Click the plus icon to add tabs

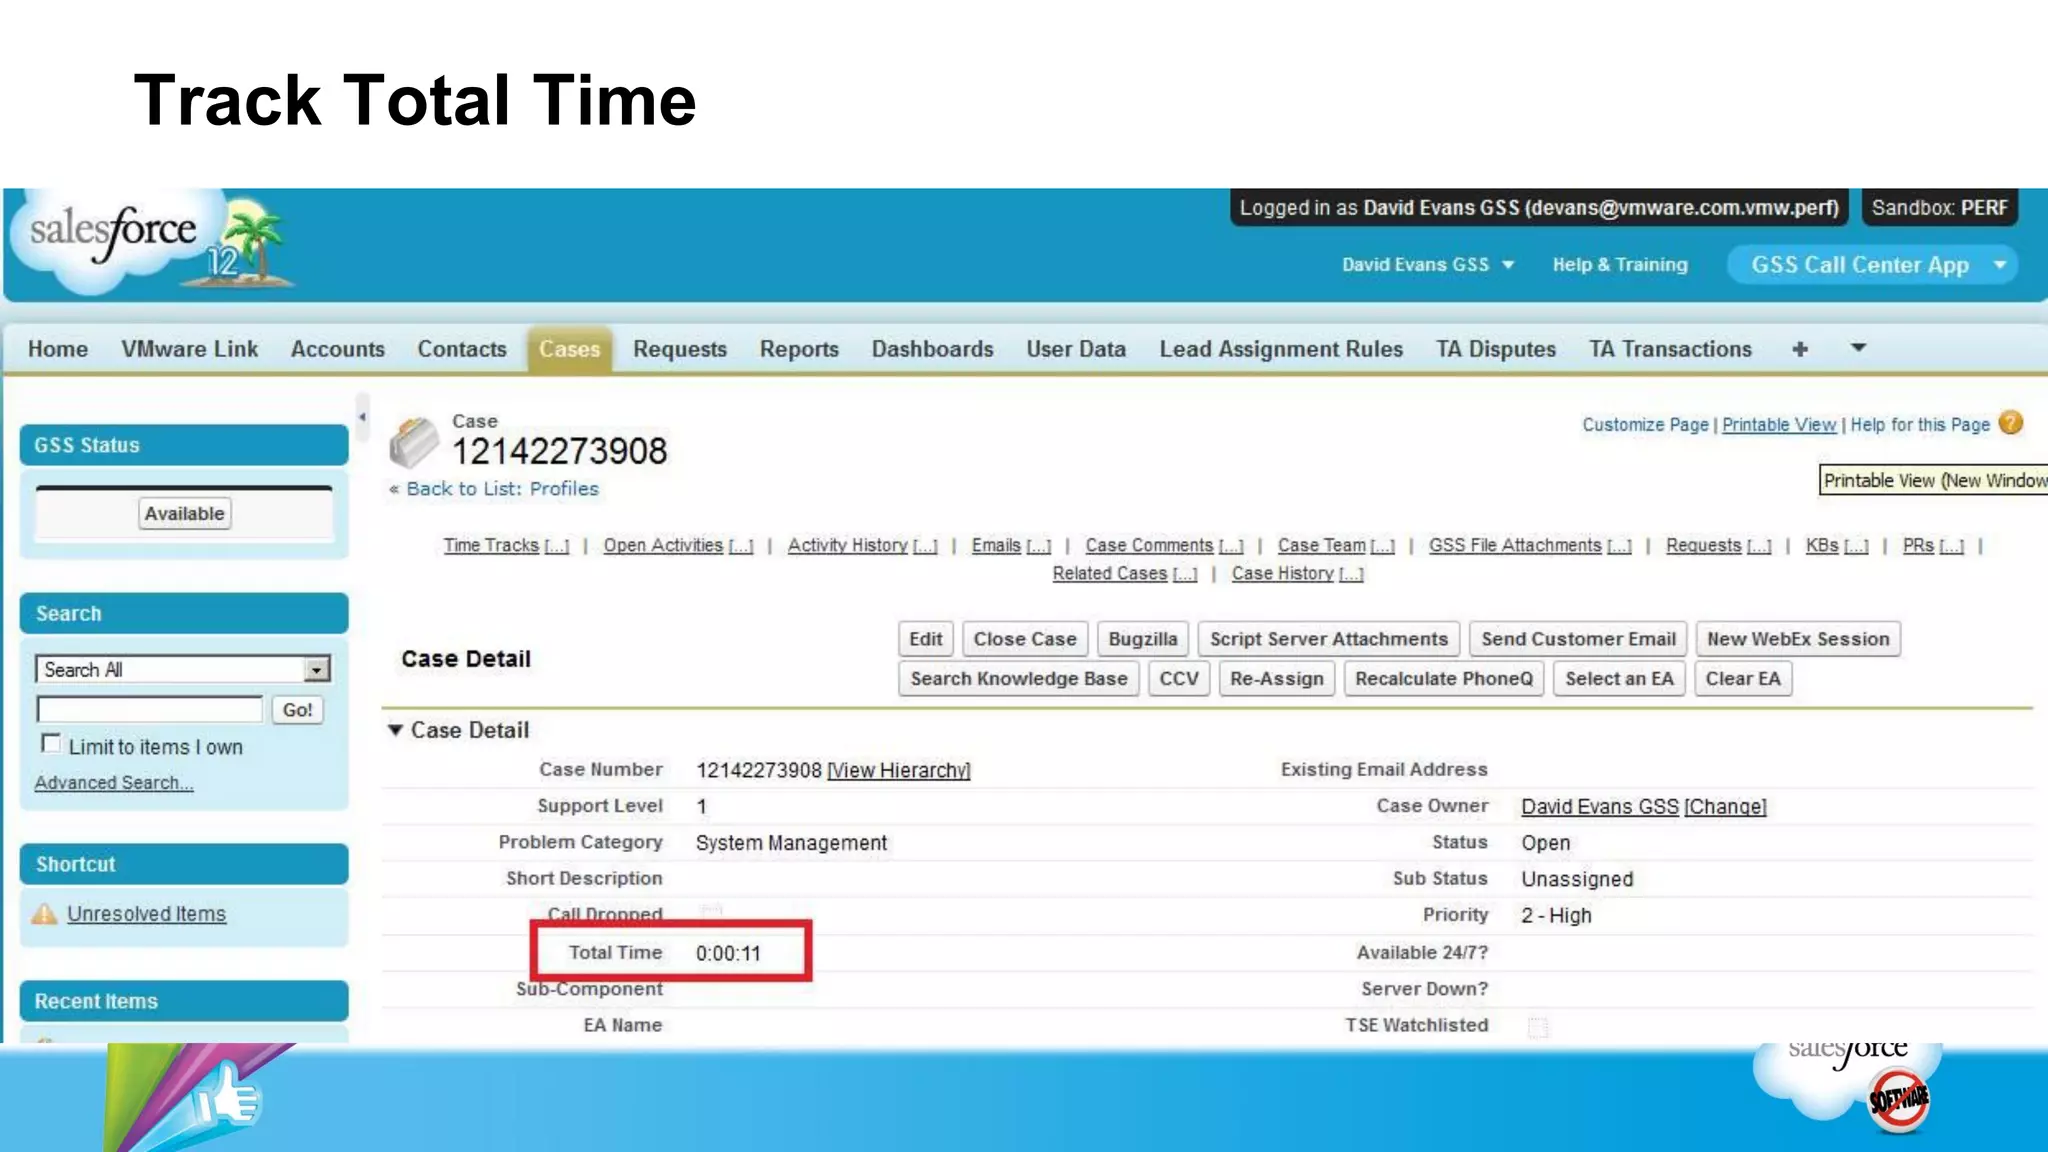coord(1799,349)
